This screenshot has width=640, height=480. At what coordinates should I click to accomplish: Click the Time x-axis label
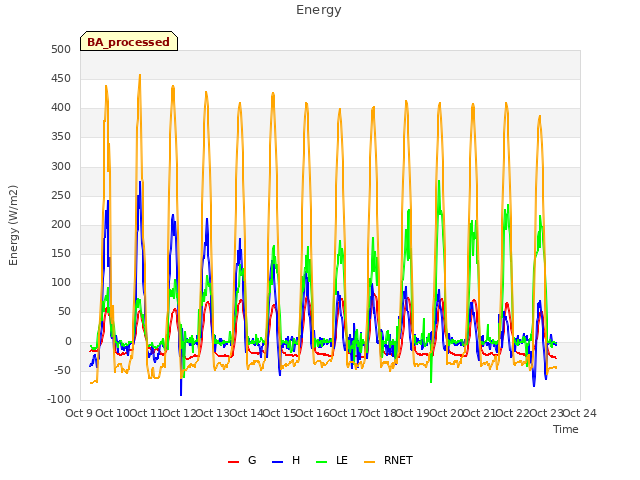tap(566, 429)
